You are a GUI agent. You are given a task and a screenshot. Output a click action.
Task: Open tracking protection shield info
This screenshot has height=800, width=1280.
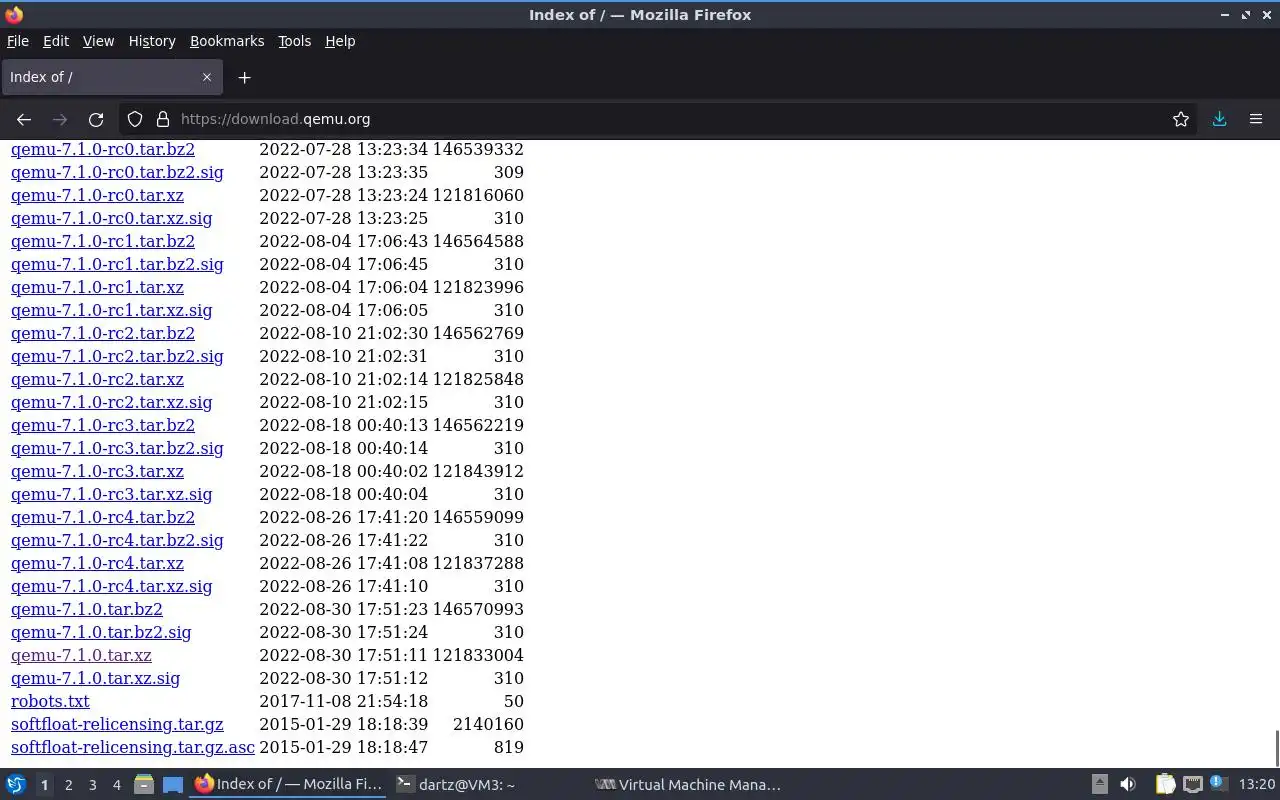click(x=135, y=119)
